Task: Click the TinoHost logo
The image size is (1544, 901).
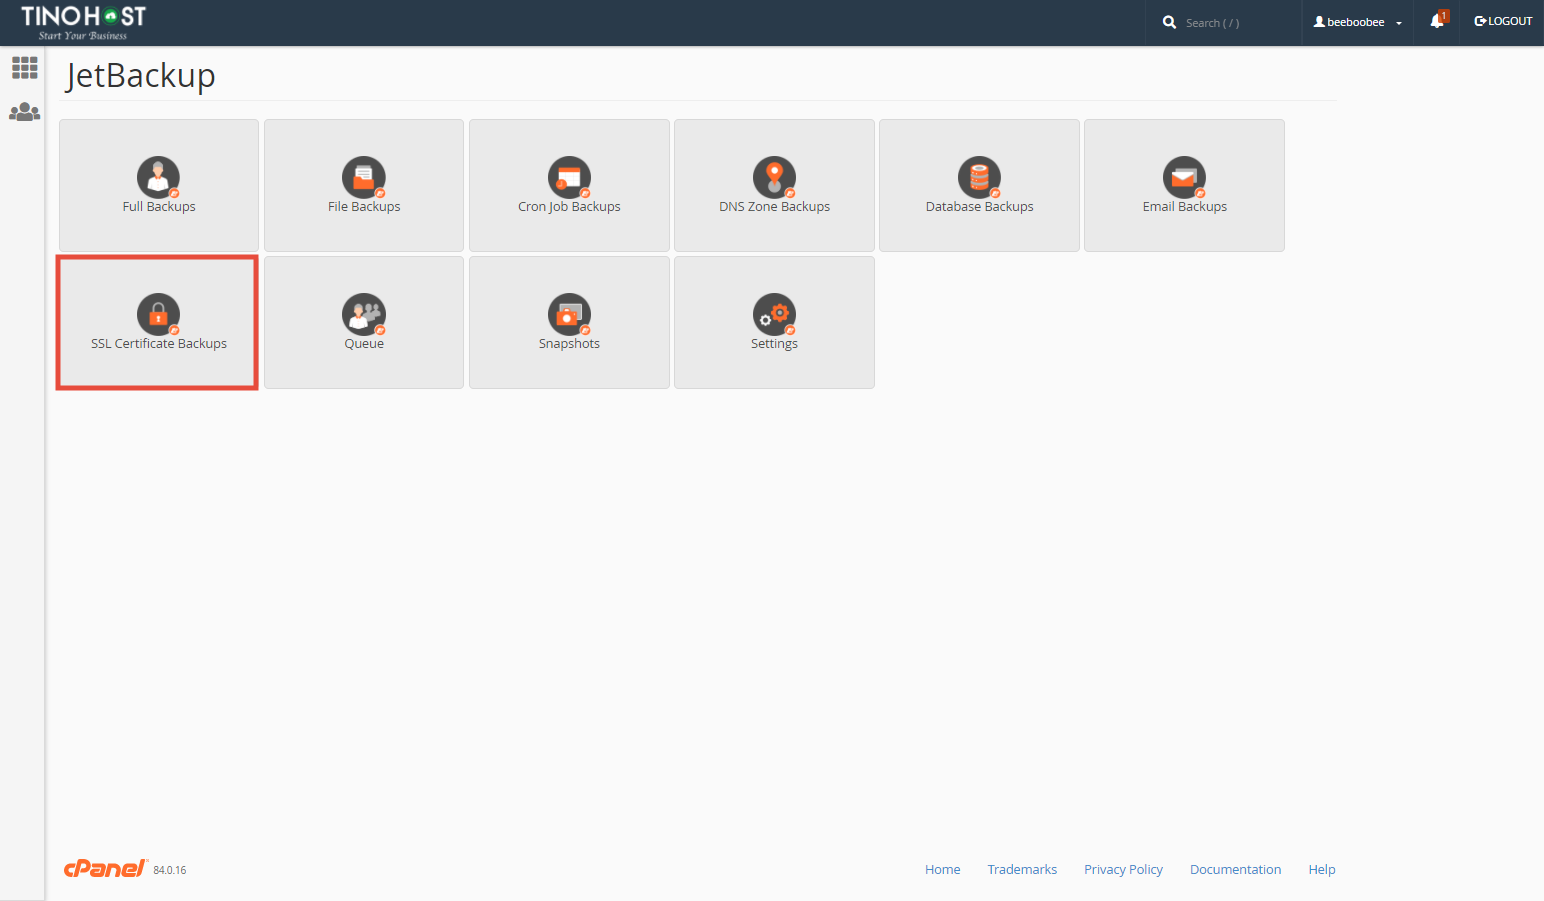Action: (x=83, y=22)
